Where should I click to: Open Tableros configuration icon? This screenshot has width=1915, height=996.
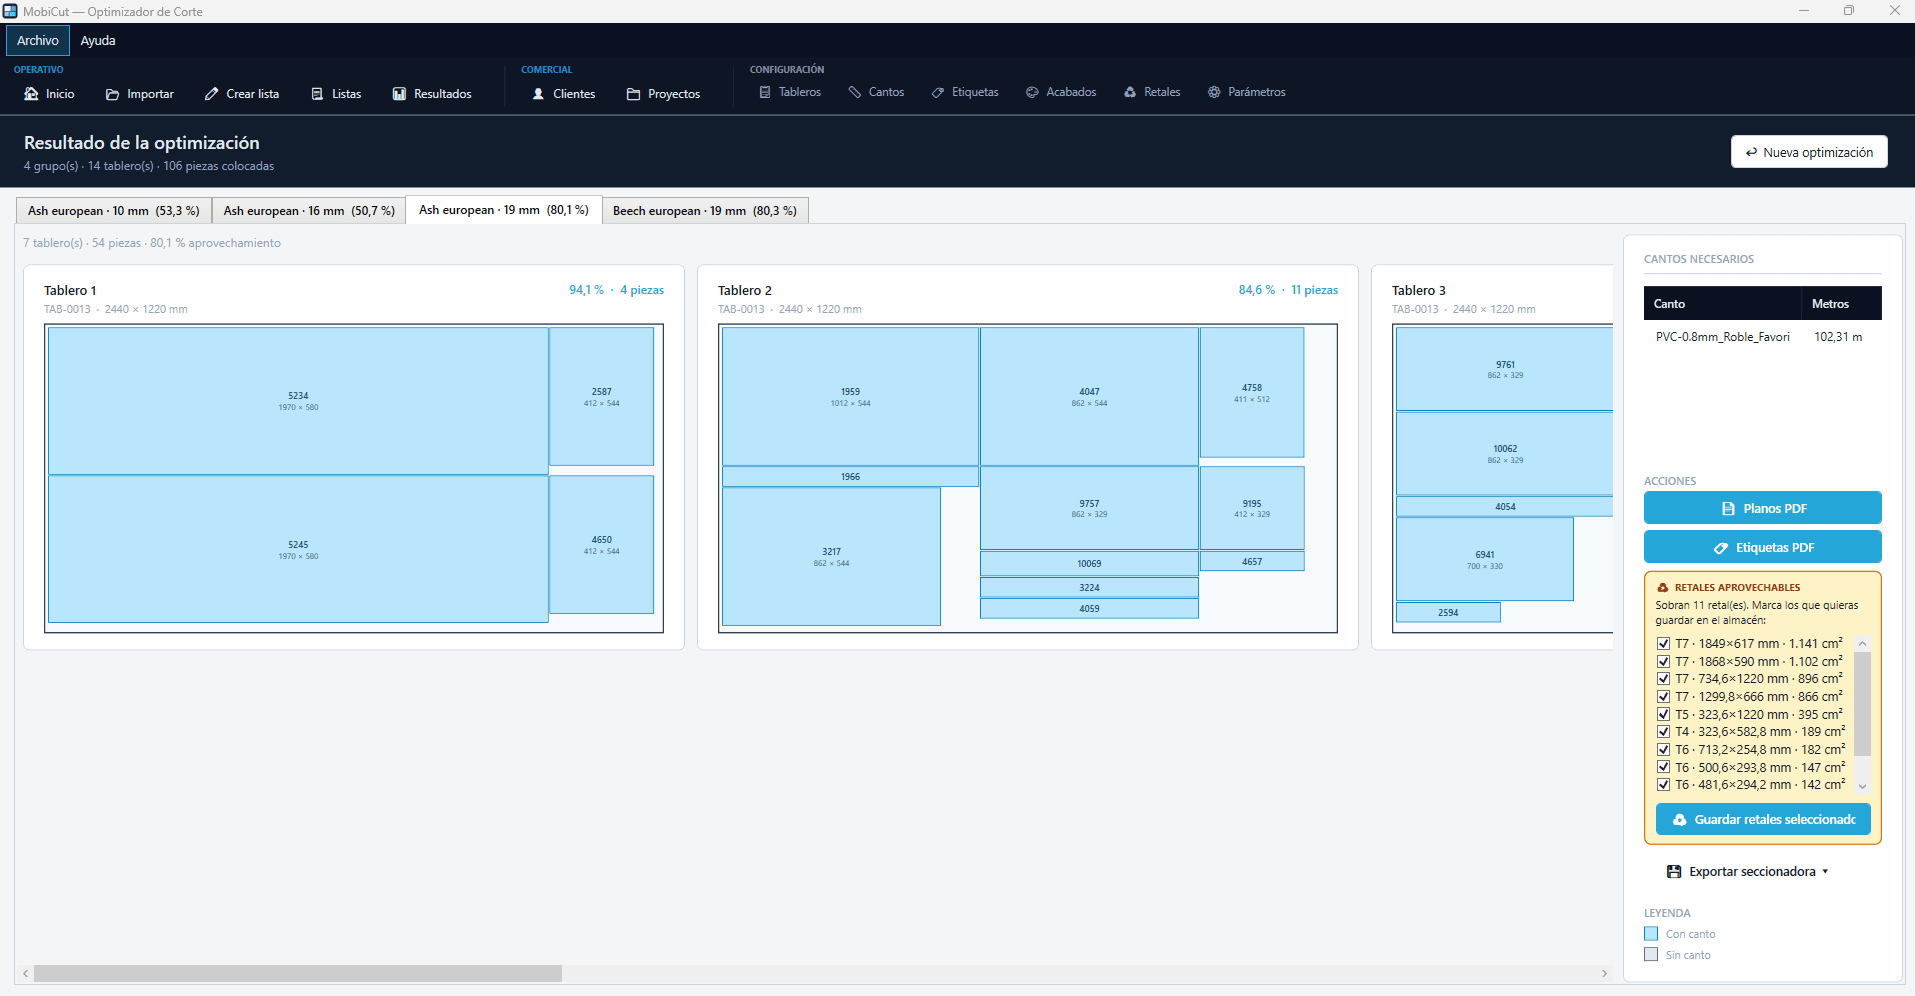[x=765, y=92]
